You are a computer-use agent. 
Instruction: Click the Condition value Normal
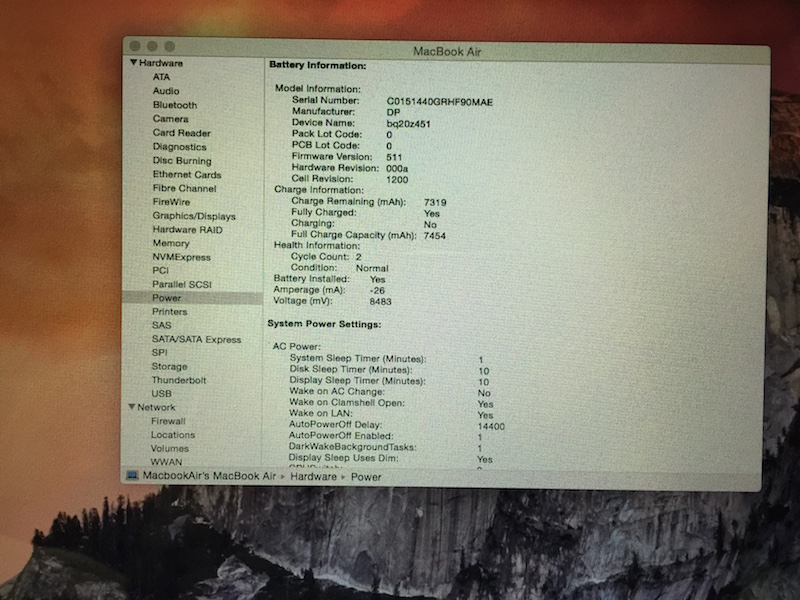click(372, 268)
